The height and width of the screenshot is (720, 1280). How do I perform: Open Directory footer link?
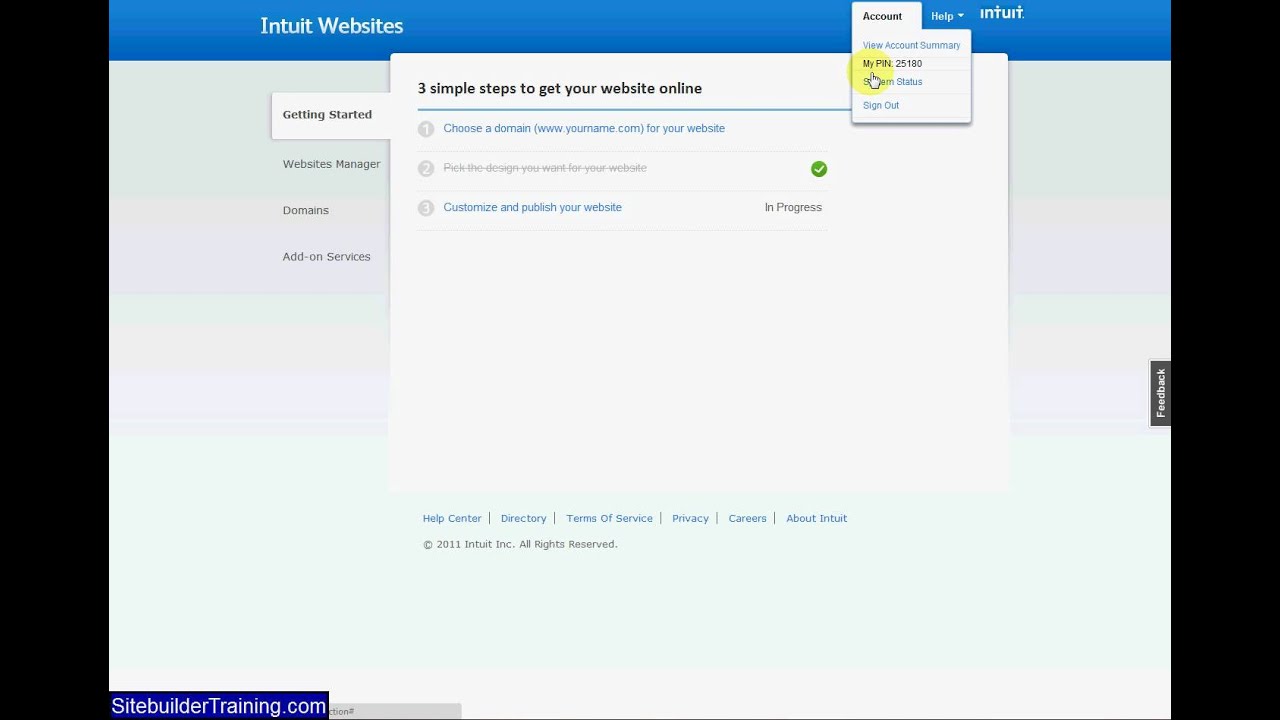[x=523, y=518]
